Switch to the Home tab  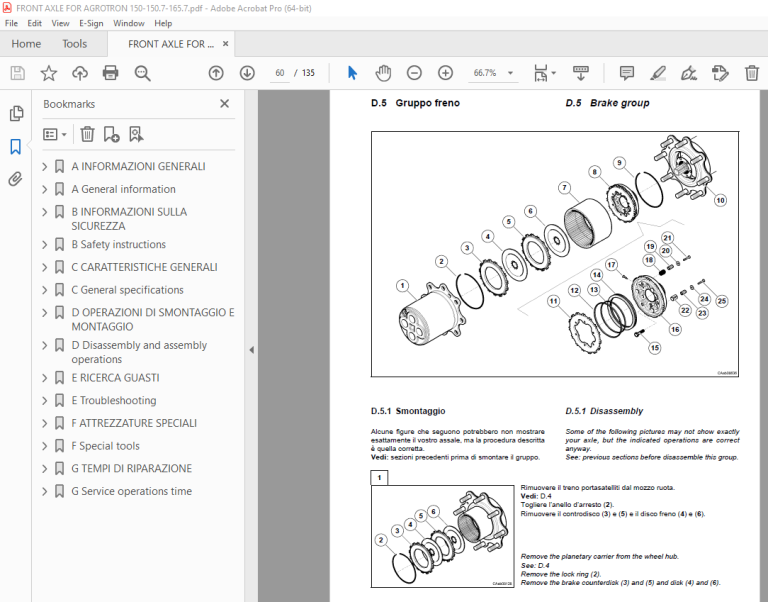coord(26,44)
